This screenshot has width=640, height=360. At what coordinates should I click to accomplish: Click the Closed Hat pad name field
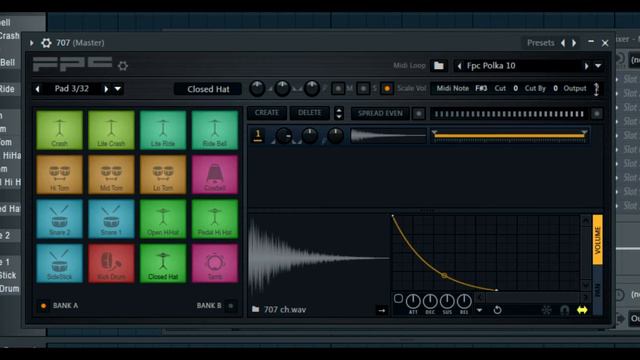(x=208, y=89)
